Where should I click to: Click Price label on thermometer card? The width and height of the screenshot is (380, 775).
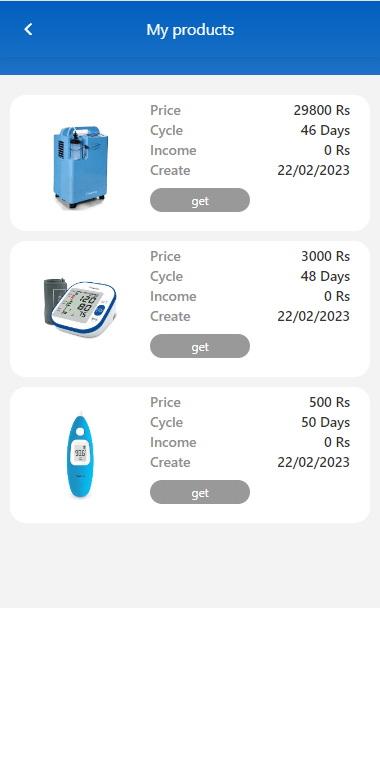(166, 402)
